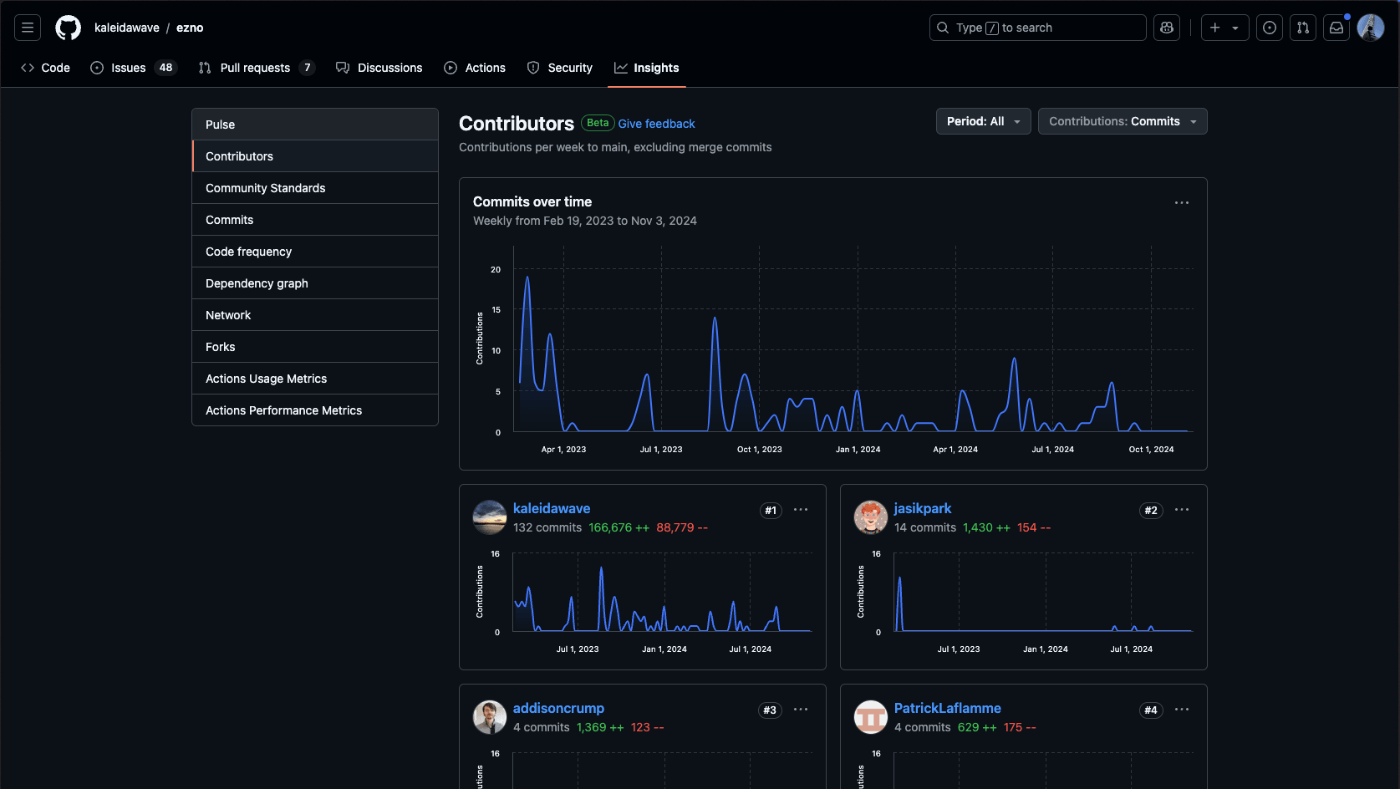
Task: Open the Contributions: Commits dropdown
Action: click(x=1123, y=121)
